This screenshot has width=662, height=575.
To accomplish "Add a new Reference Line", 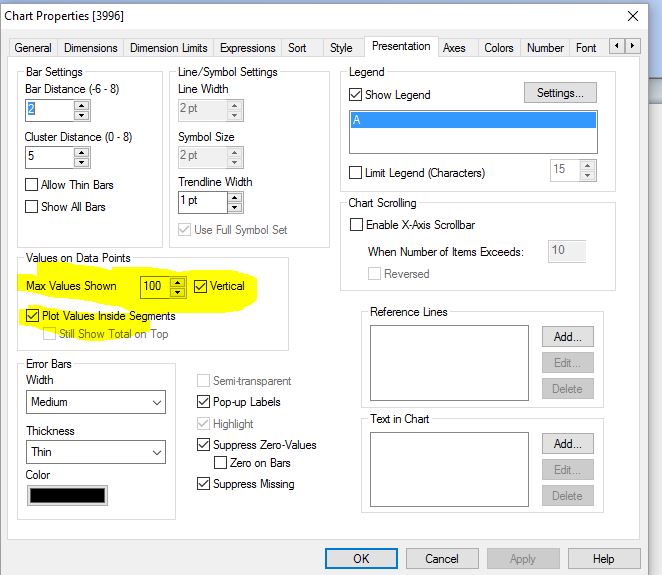I will coord(567,336).
